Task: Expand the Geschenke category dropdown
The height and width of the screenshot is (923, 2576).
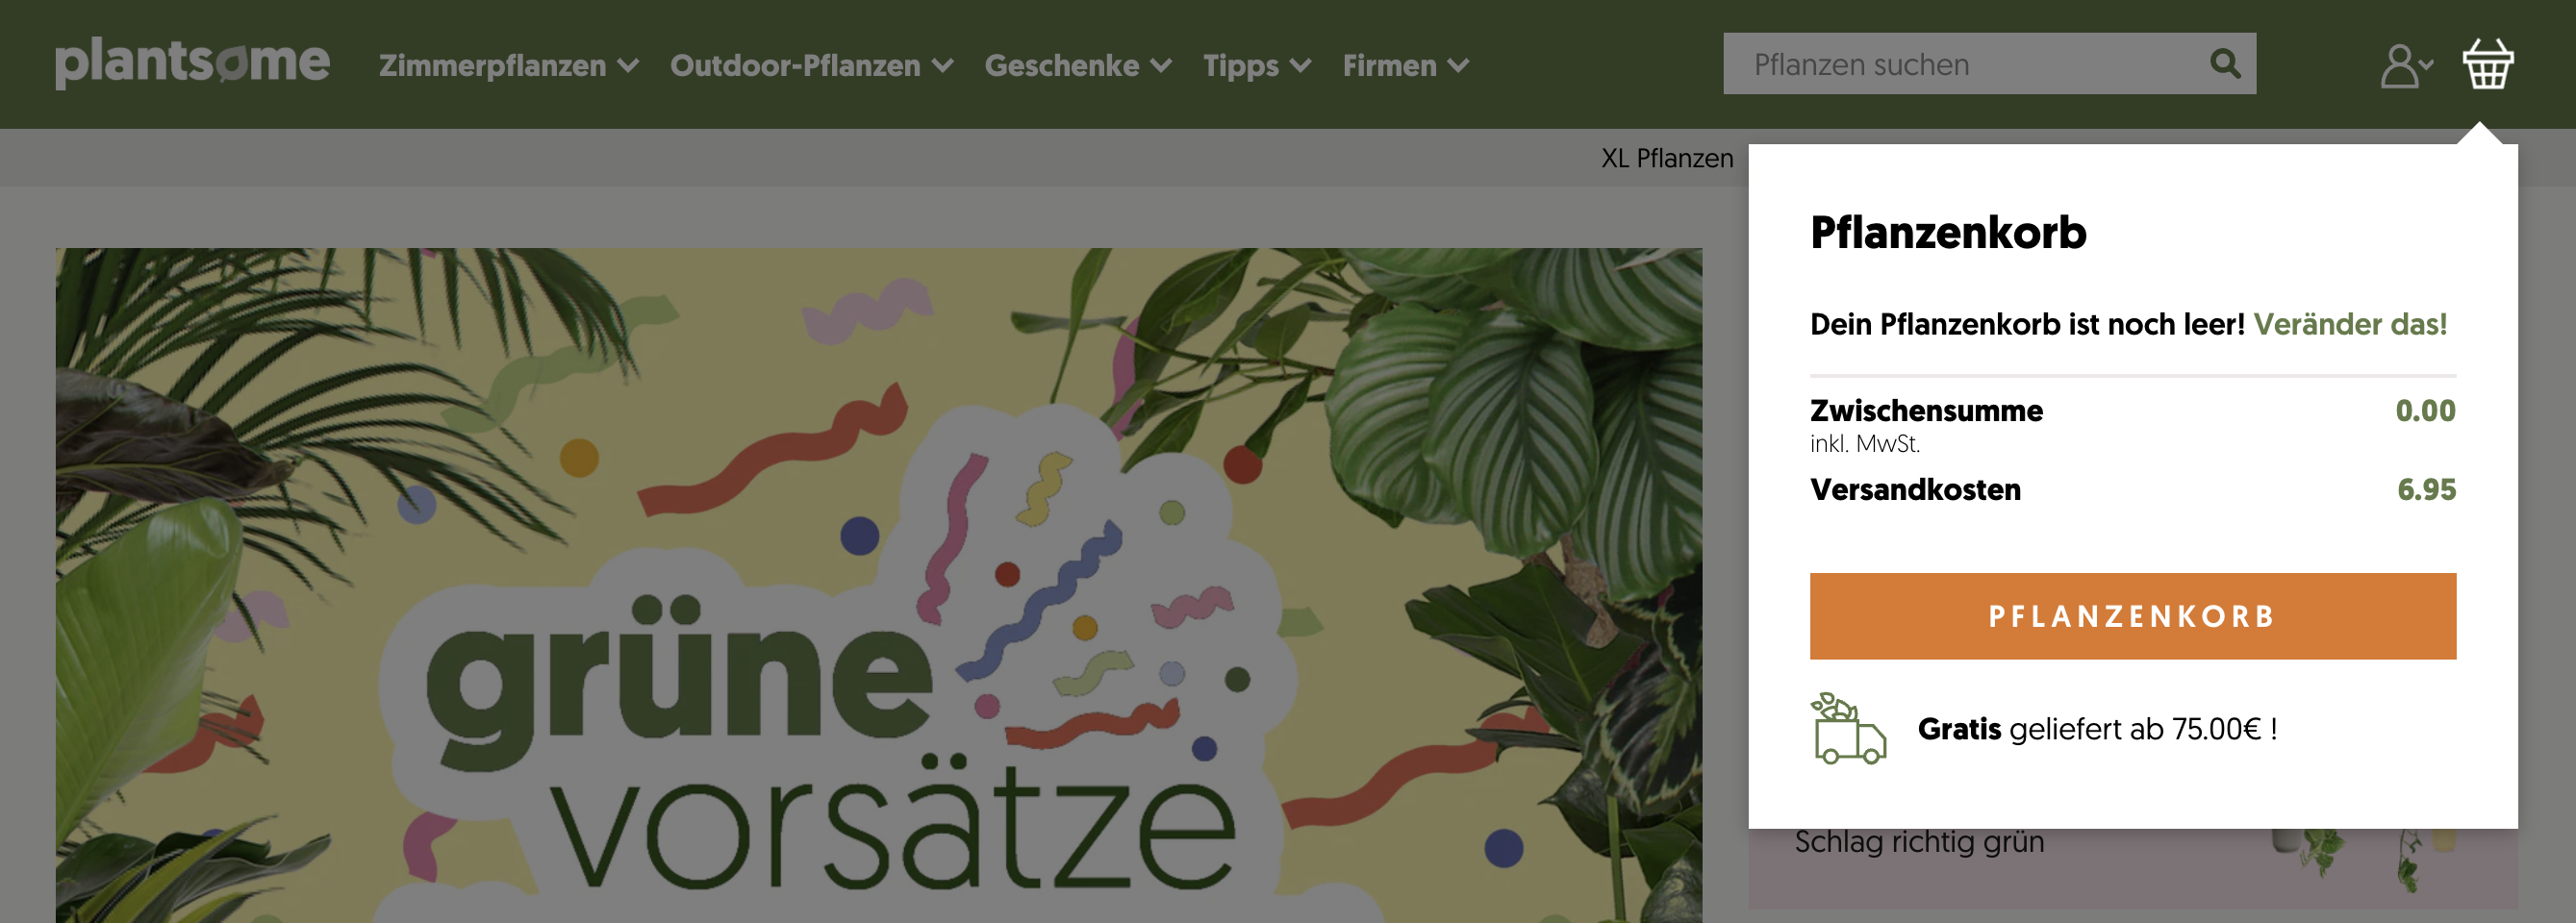Action: click(1162, 66)
